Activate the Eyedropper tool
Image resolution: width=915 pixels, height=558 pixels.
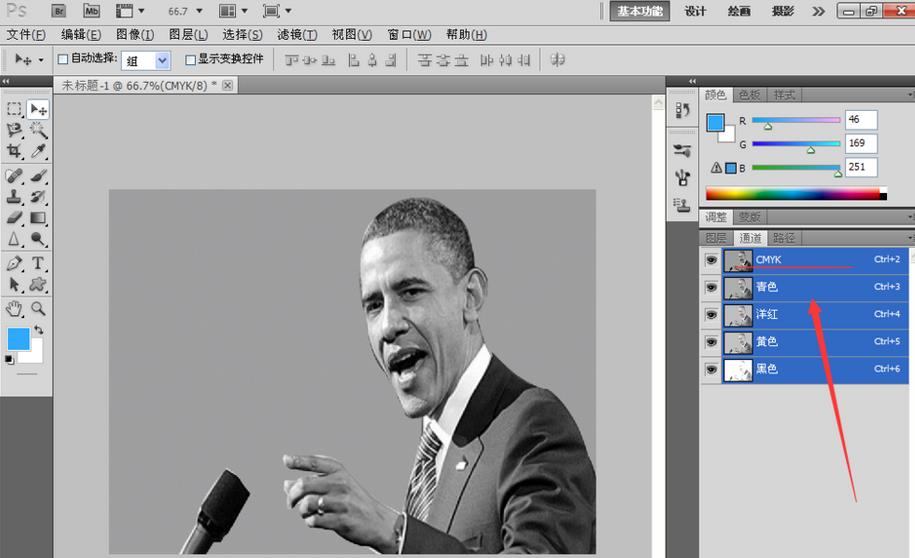pos(38,151)
